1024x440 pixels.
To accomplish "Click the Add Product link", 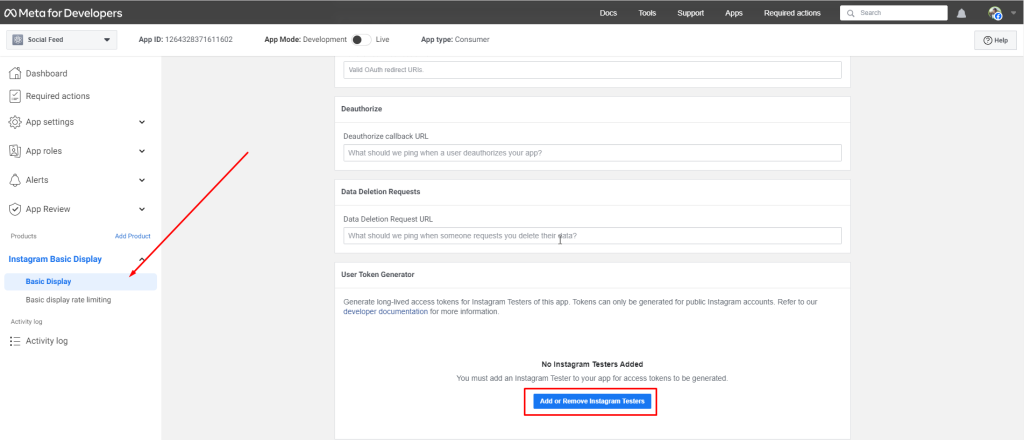I will pos(133,236).
